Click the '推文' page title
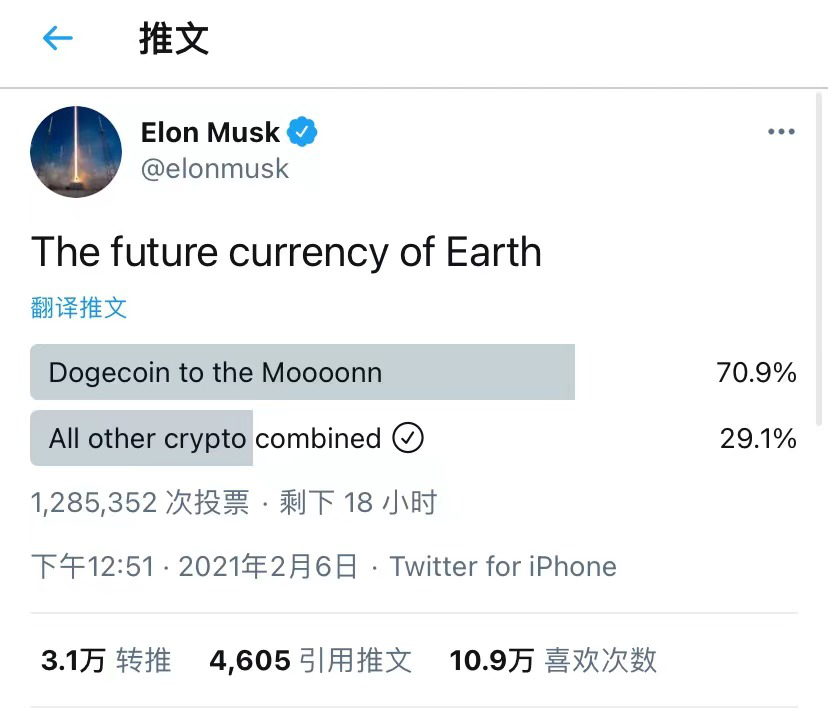 (x=173, y=38)
